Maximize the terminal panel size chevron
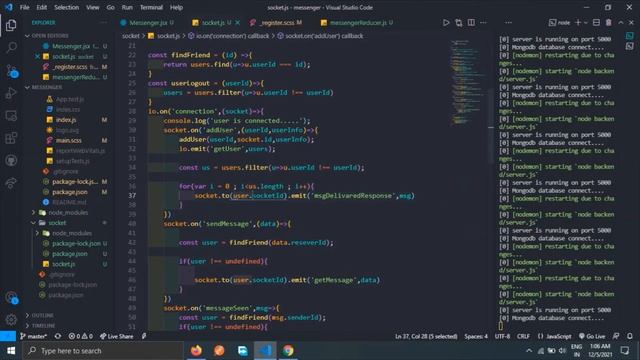Screen dimensions: 640x360 click(x=621, y=23)
